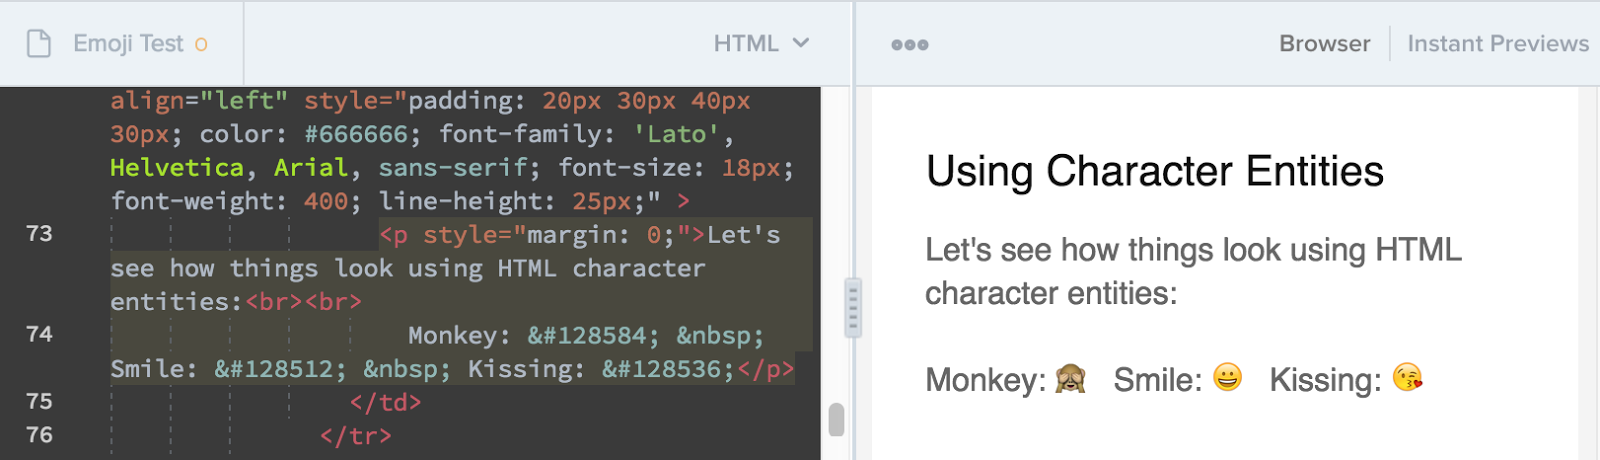
Task: Switch to the Browser preview tab
Action: [x=1324, y=44]
